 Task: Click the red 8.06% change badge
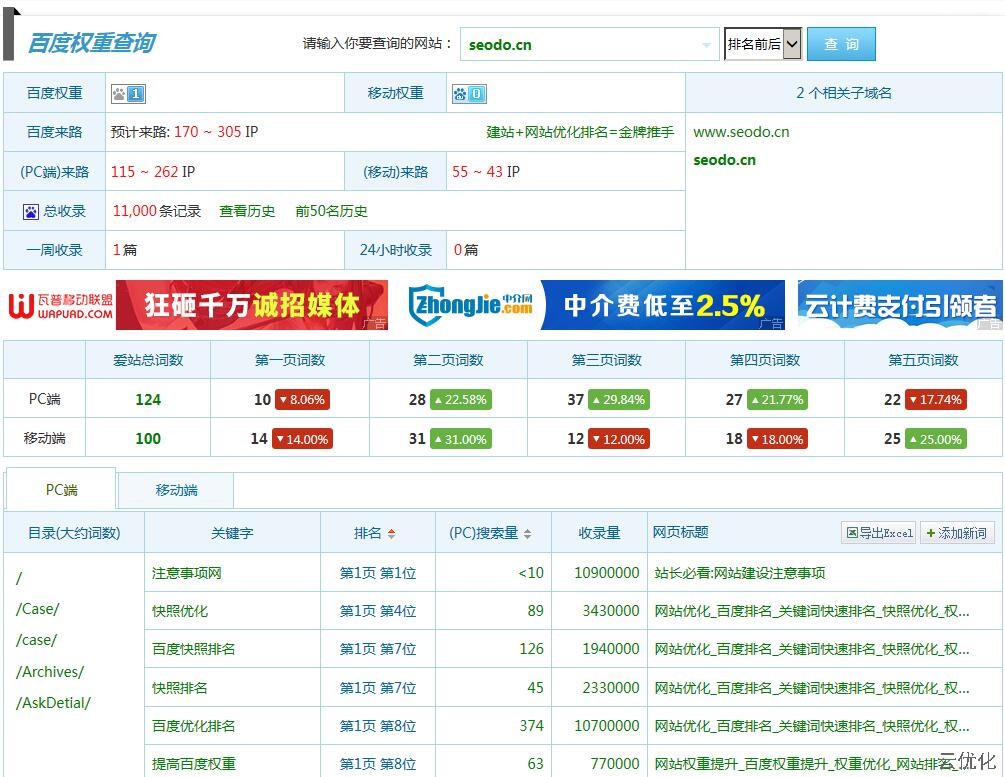(x=303, y=399)
